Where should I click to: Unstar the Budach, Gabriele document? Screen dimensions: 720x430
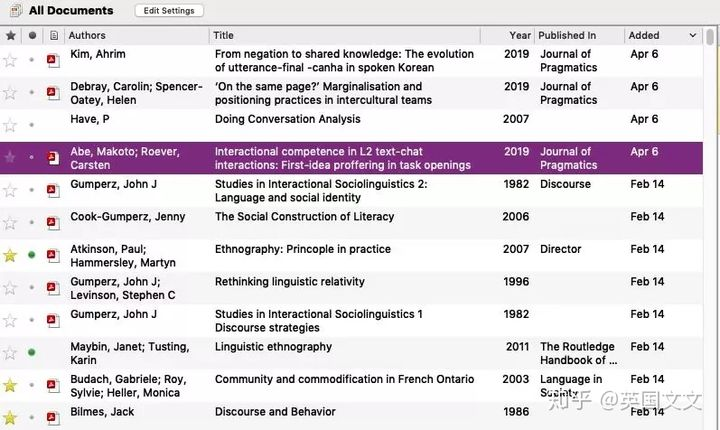10,385
